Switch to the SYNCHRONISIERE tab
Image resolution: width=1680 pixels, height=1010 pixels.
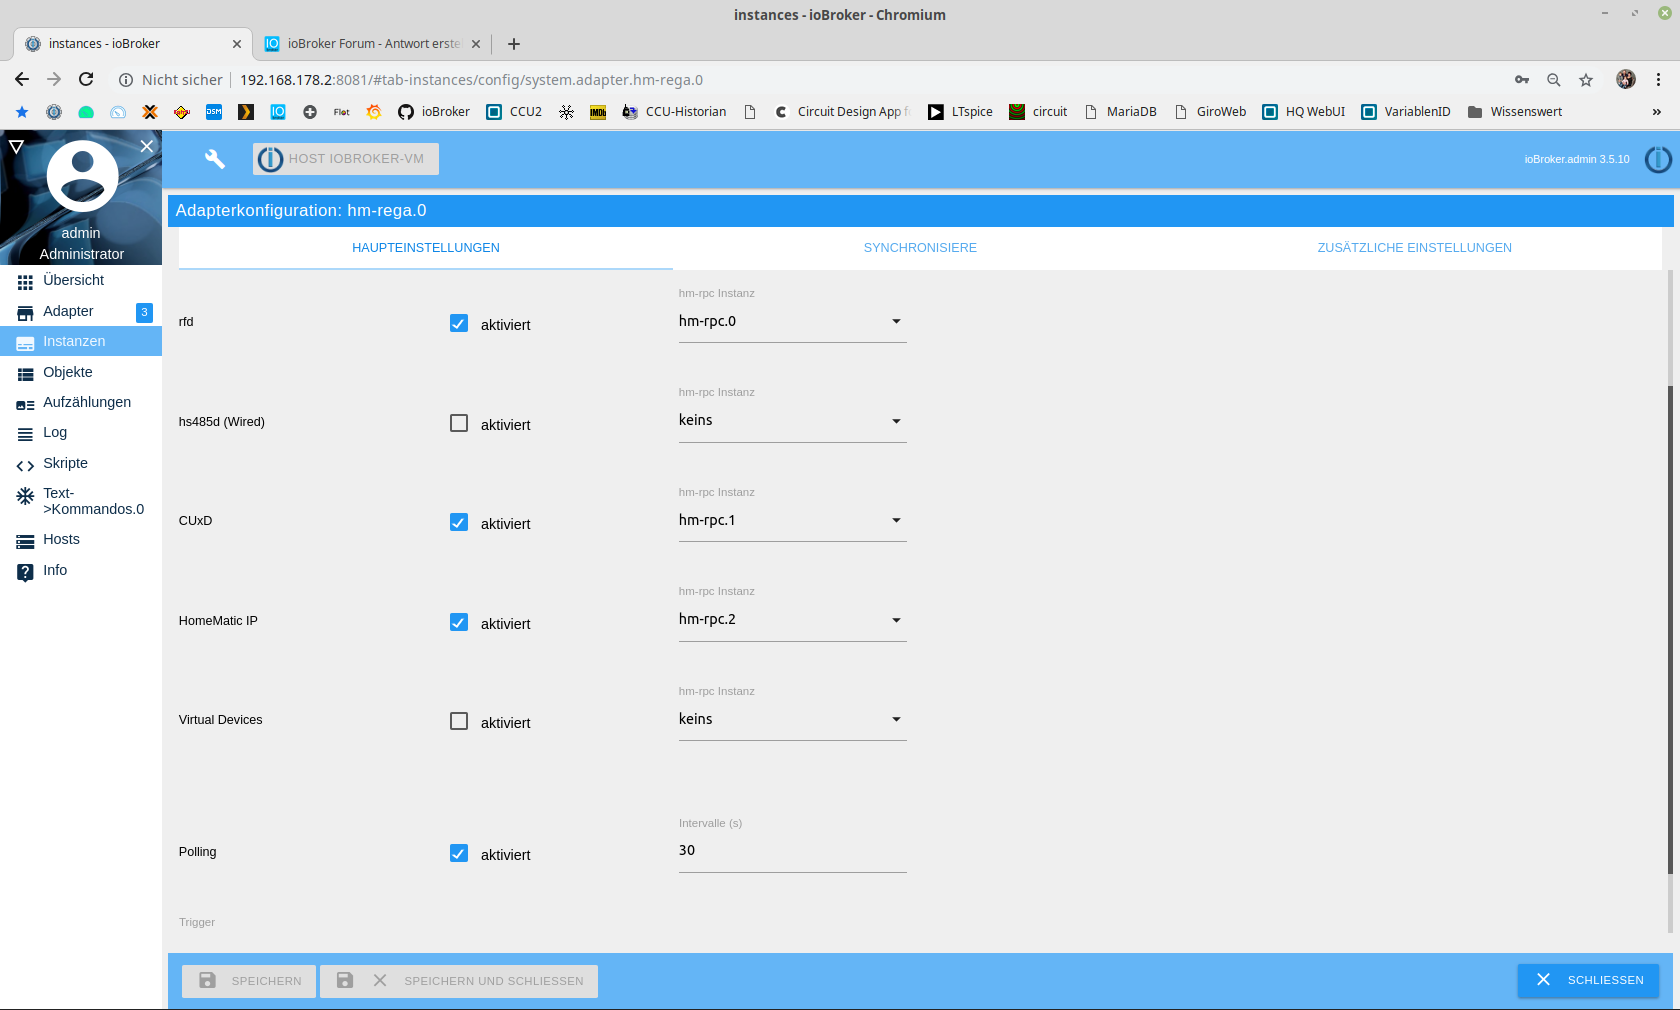click(920, 248)
